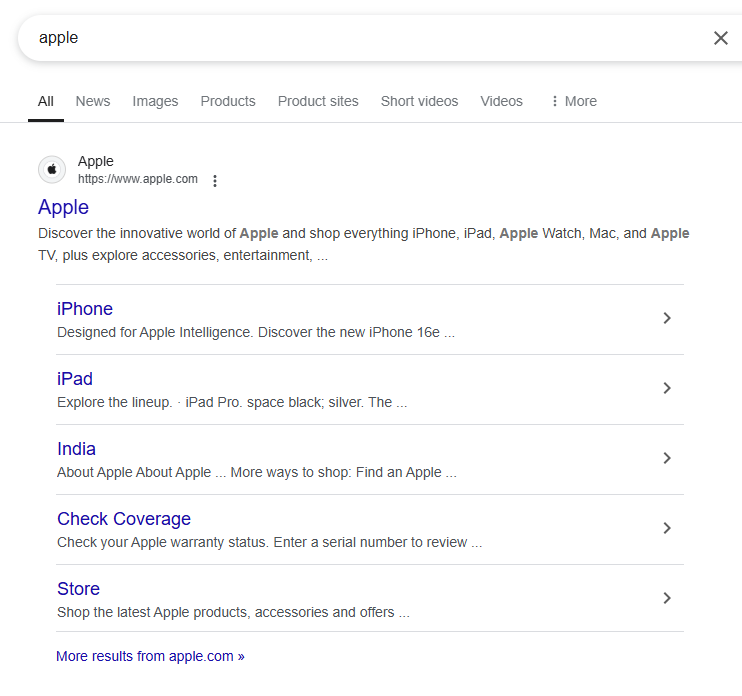Viewport: 742px width, 696px height.
Task: Expand the iPhone sitelink chevron
Action: (667, 318)
